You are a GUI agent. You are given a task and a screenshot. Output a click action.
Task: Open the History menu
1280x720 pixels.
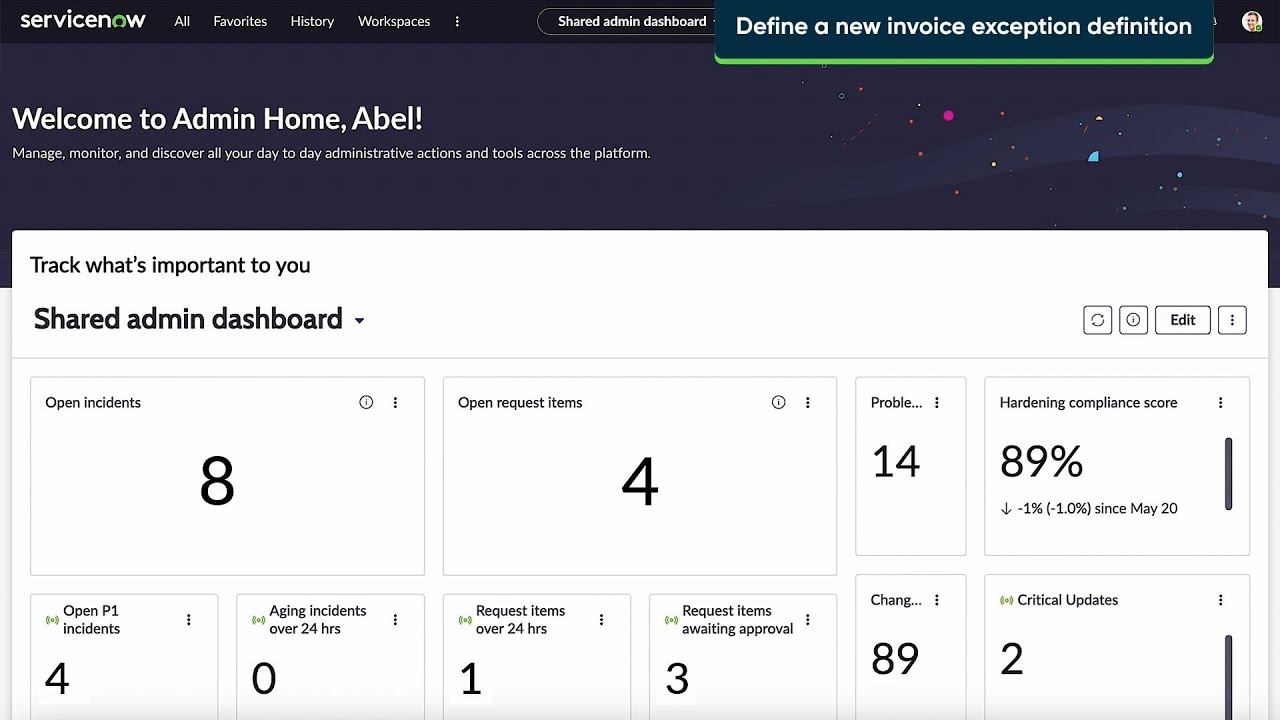coord(312,21)
